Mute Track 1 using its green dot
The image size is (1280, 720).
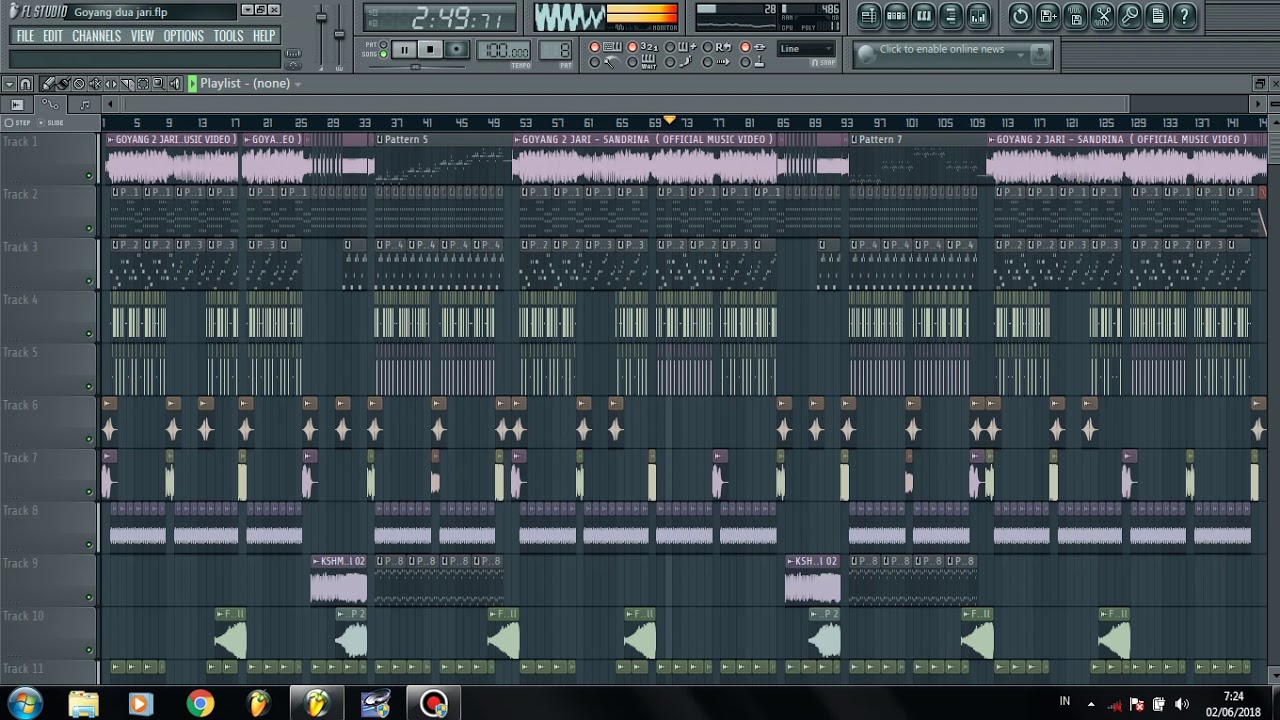click(x=89, y=176)
